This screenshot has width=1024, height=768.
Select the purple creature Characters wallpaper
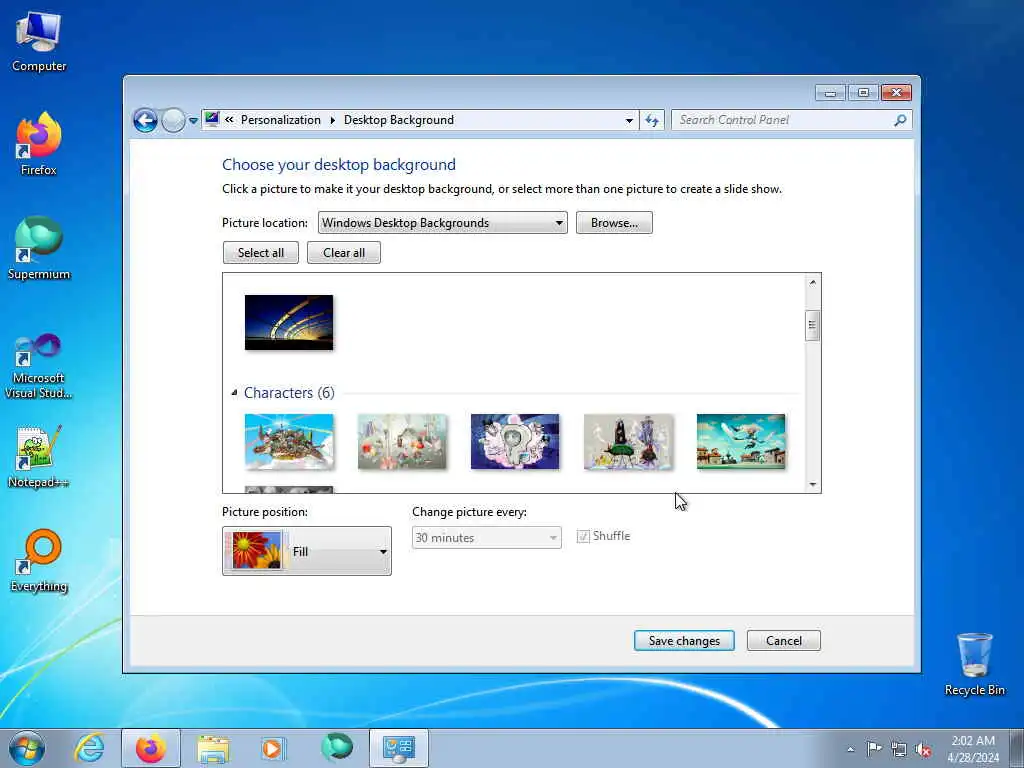[515, 441]
